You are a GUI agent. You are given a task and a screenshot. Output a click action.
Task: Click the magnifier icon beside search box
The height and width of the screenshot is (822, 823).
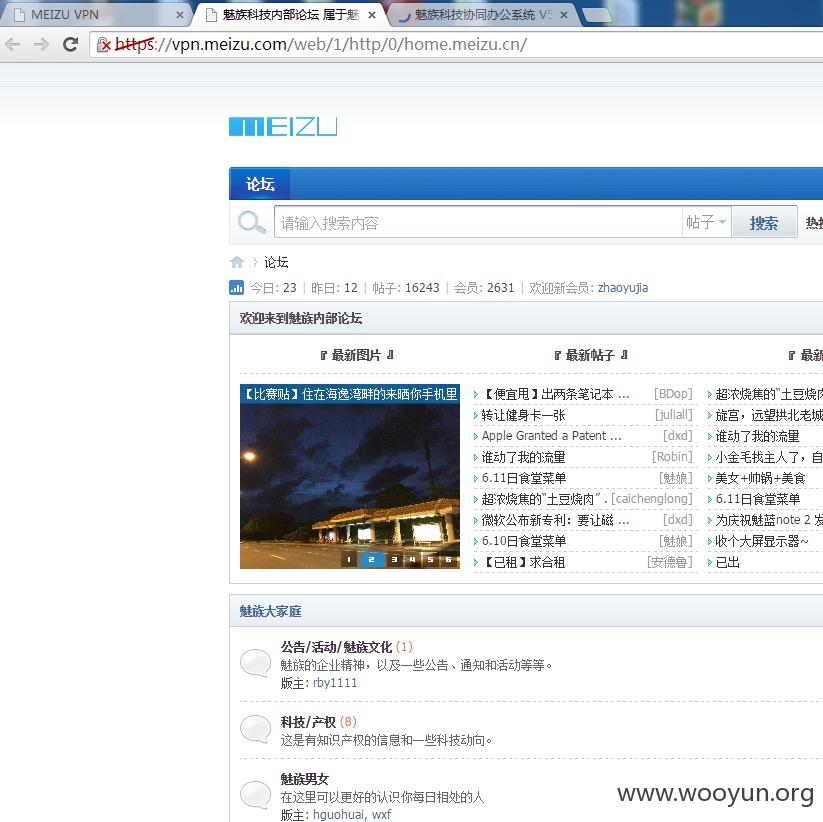tap(251, 223)
